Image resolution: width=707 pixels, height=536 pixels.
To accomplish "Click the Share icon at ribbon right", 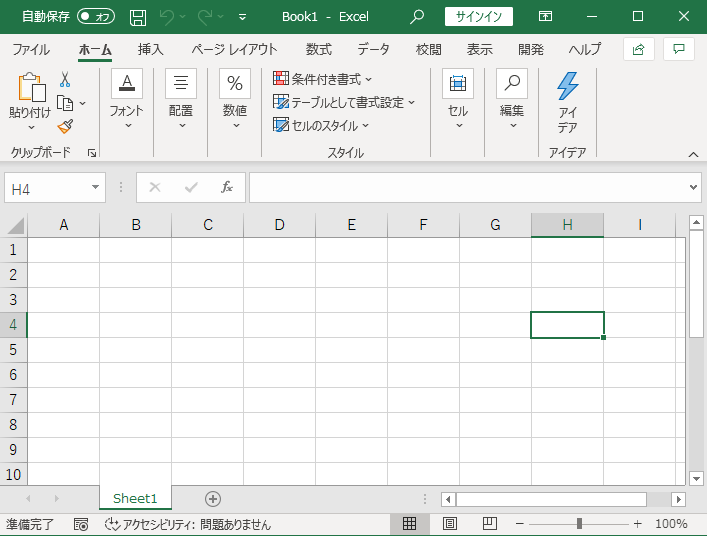I will click(637, 49).
